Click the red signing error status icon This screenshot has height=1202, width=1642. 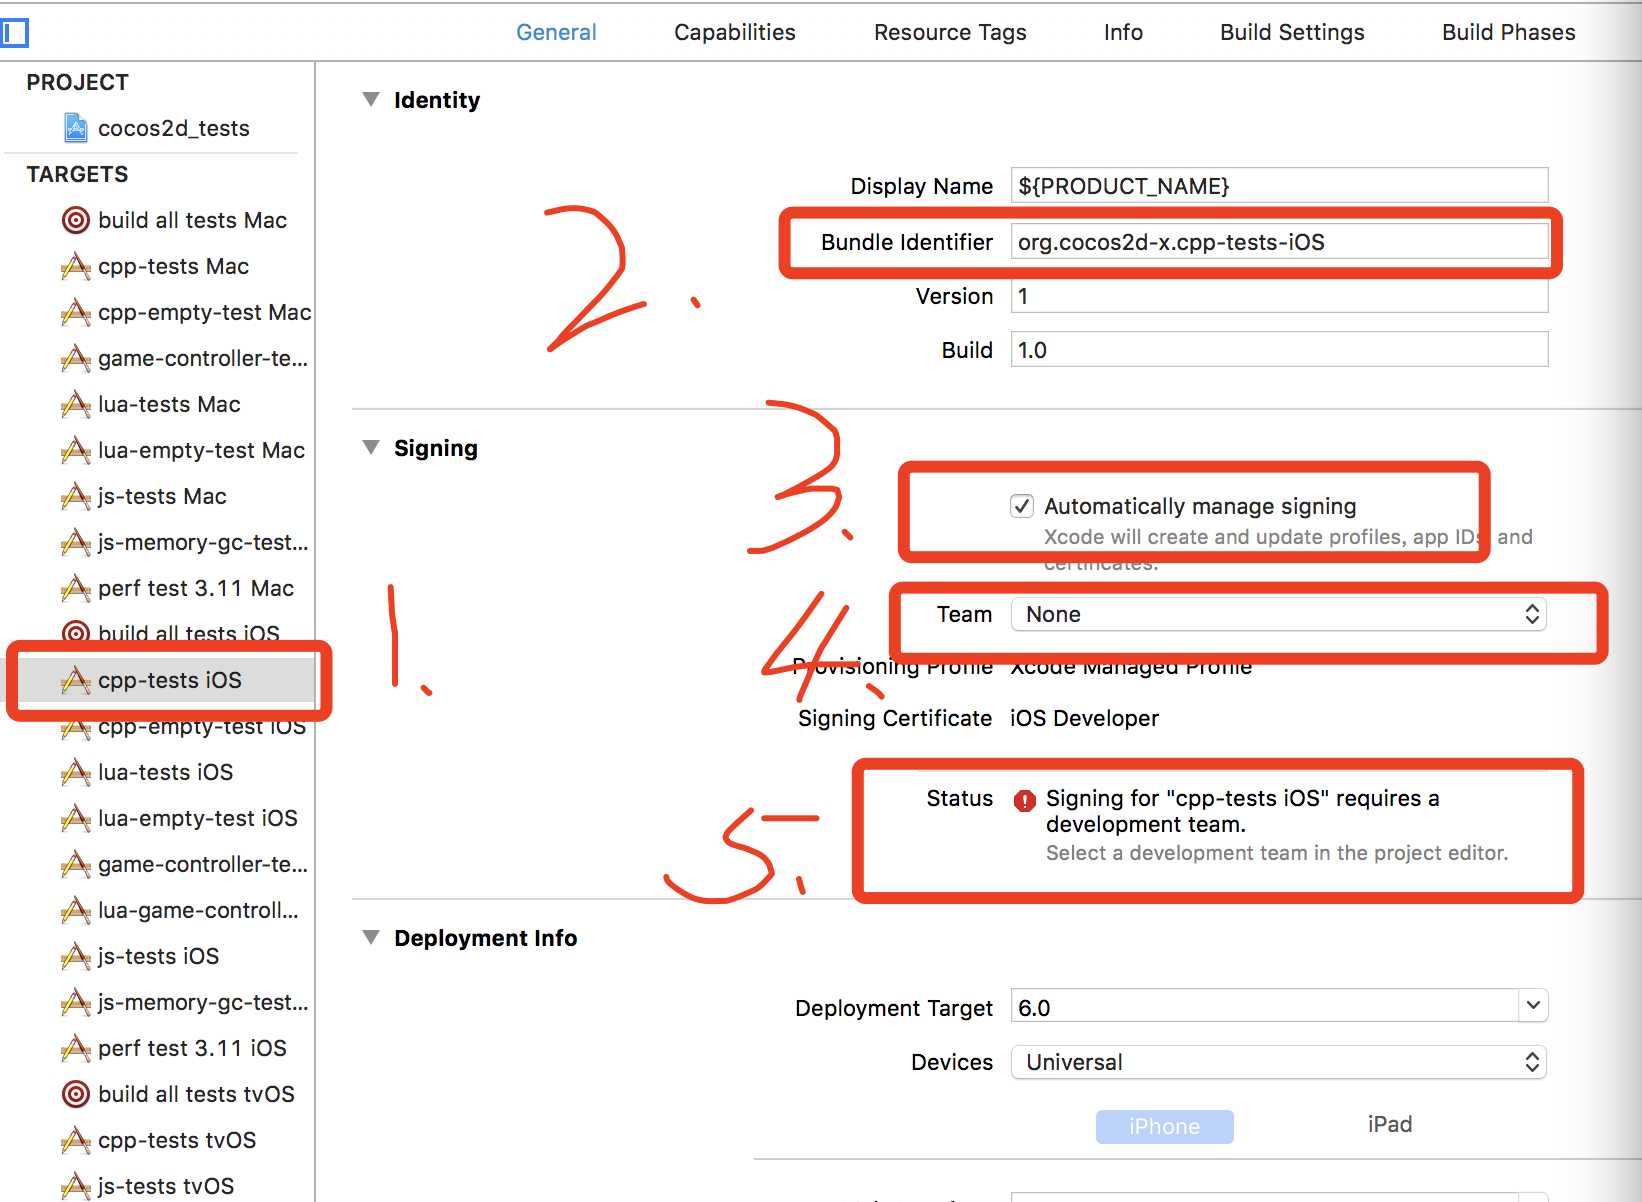click(x=1024, y=800)
